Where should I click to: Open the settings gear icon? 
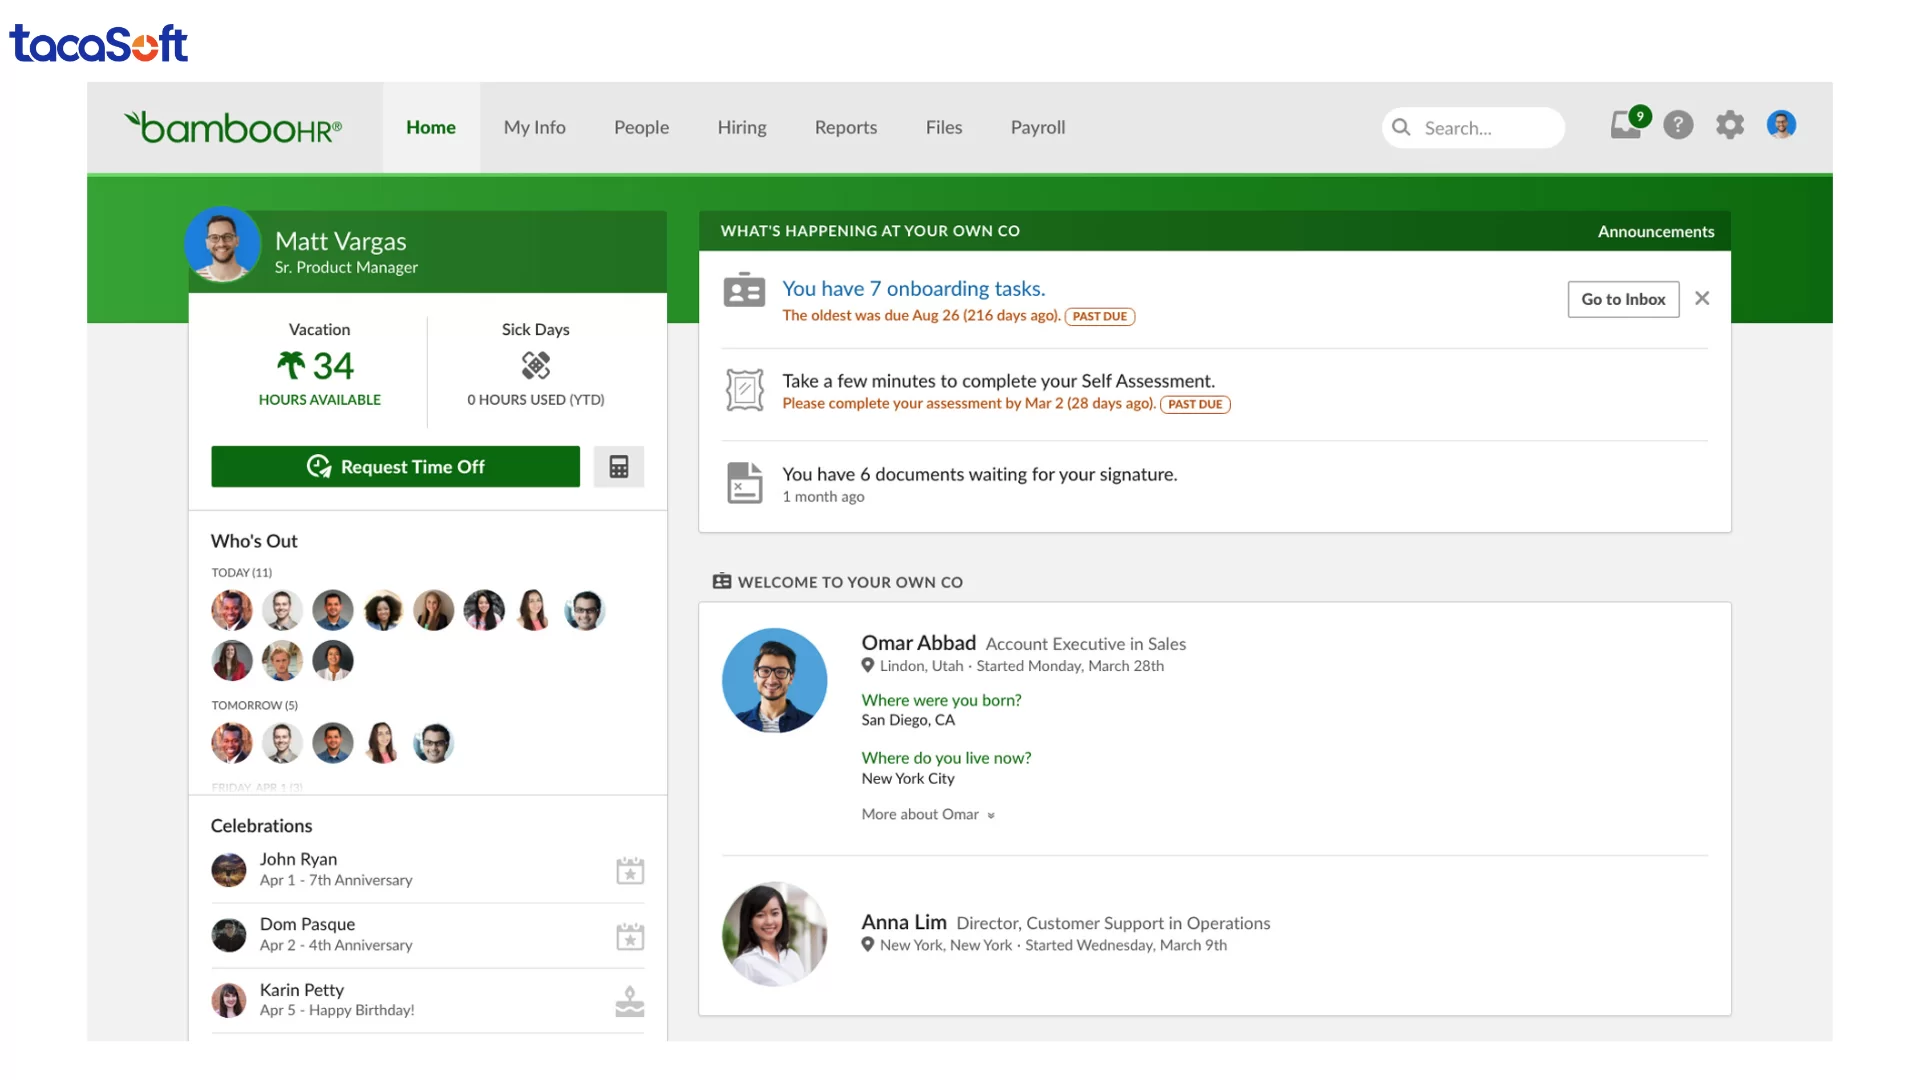pyautogui.click(x=1730, y=125)
